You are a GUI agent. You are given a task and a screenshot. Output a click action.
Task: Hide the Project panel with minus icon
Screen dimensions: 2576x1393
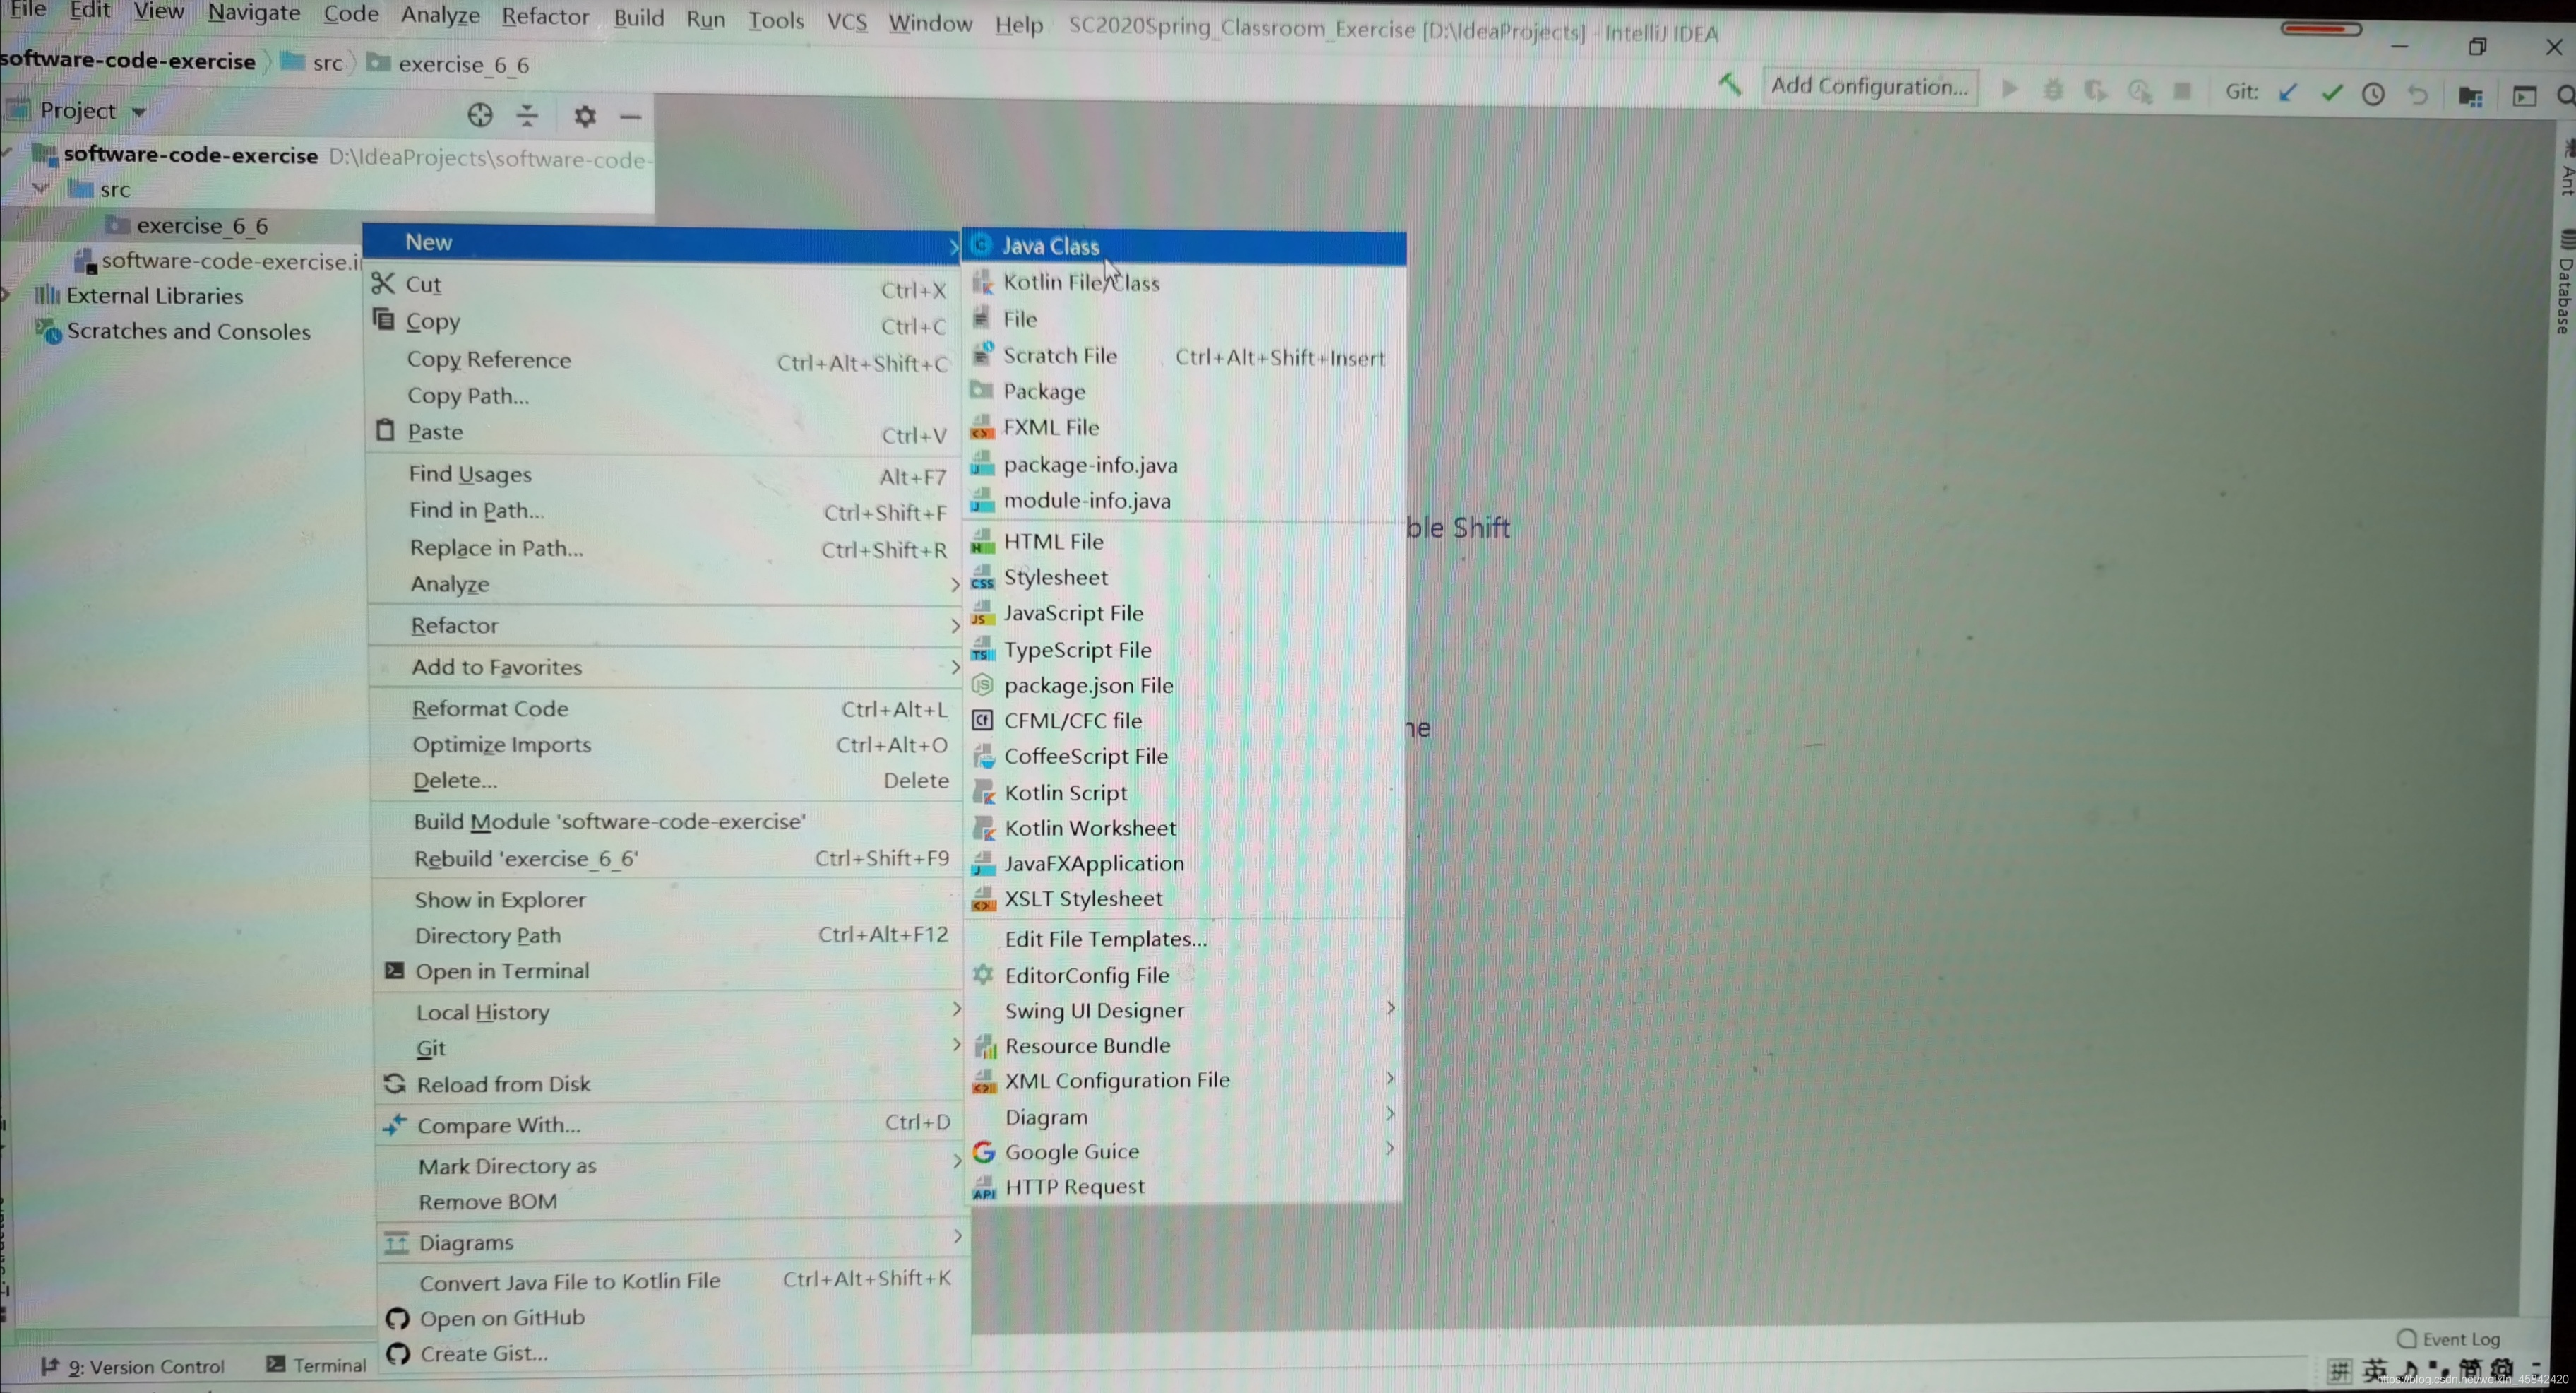630,117
